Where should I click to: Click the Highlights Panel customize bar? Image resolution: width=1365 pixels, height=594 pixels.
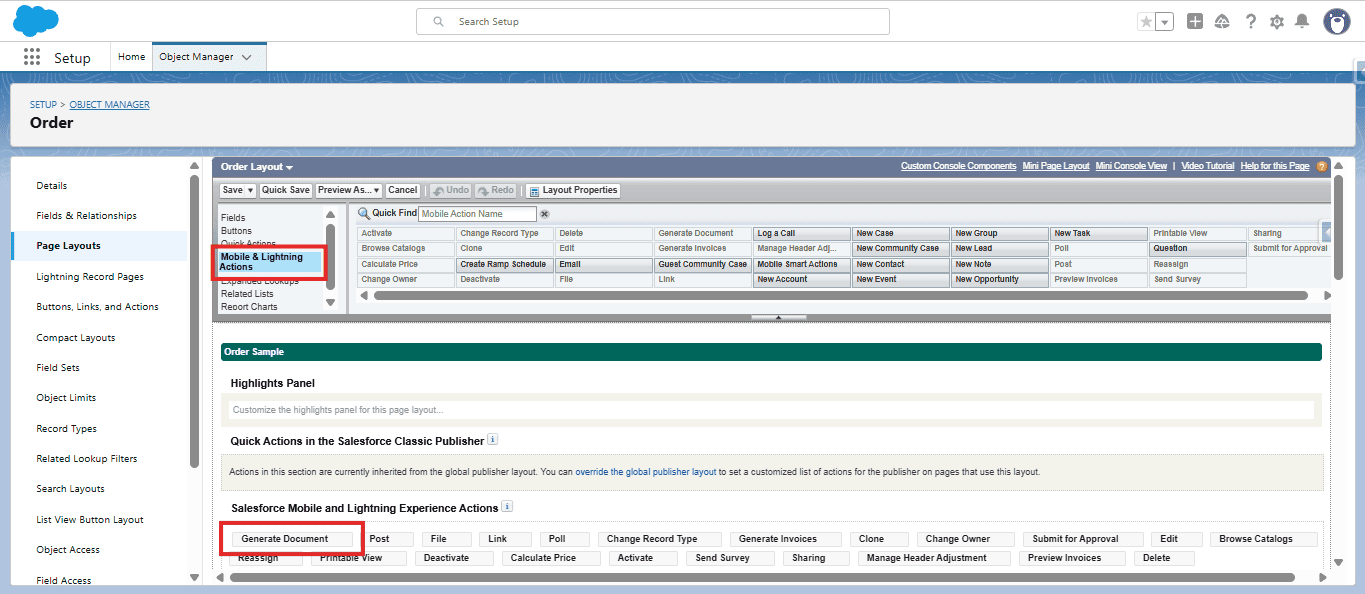[x=770, y=410]
